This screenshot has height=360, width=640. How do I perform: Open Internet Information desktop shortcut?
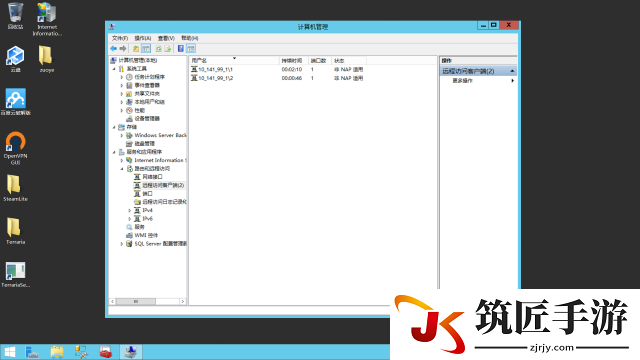(x=47, y=19)
